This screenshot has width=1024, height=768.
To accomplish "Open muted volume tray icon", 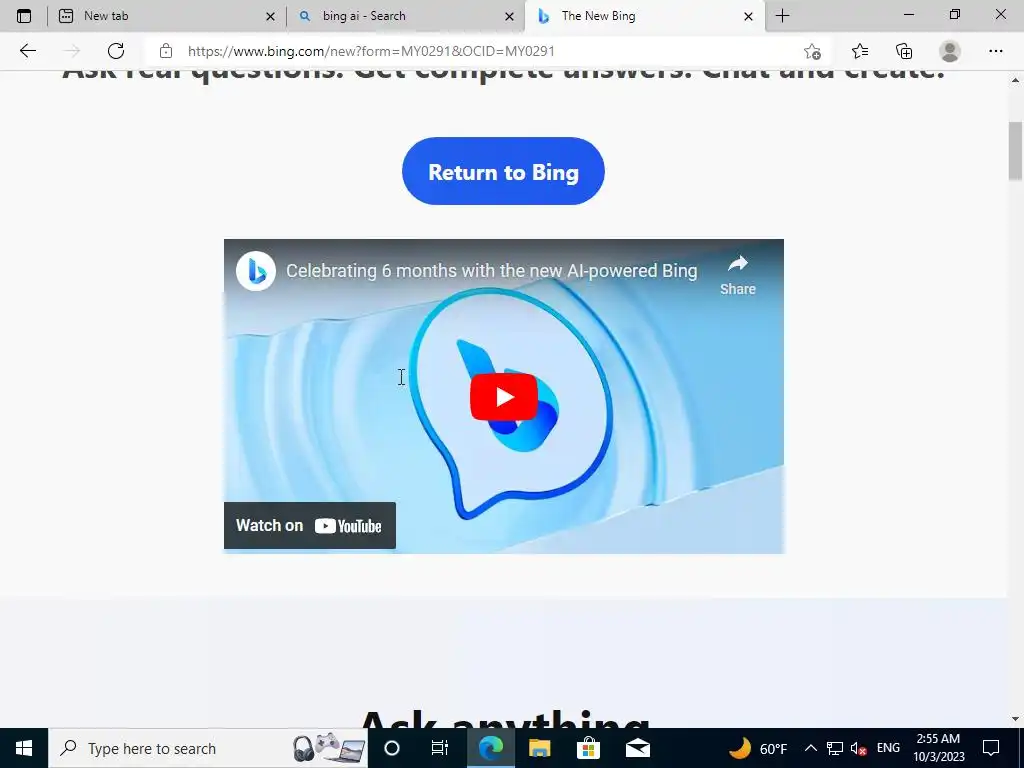I will click(x=858, y=748).
